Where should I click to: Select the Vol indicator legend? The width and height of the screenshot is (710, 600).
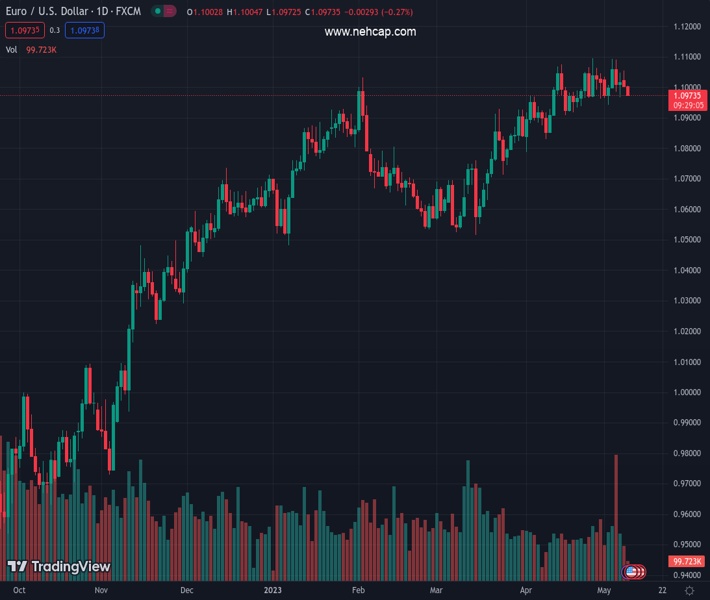(x=11, y=49)
